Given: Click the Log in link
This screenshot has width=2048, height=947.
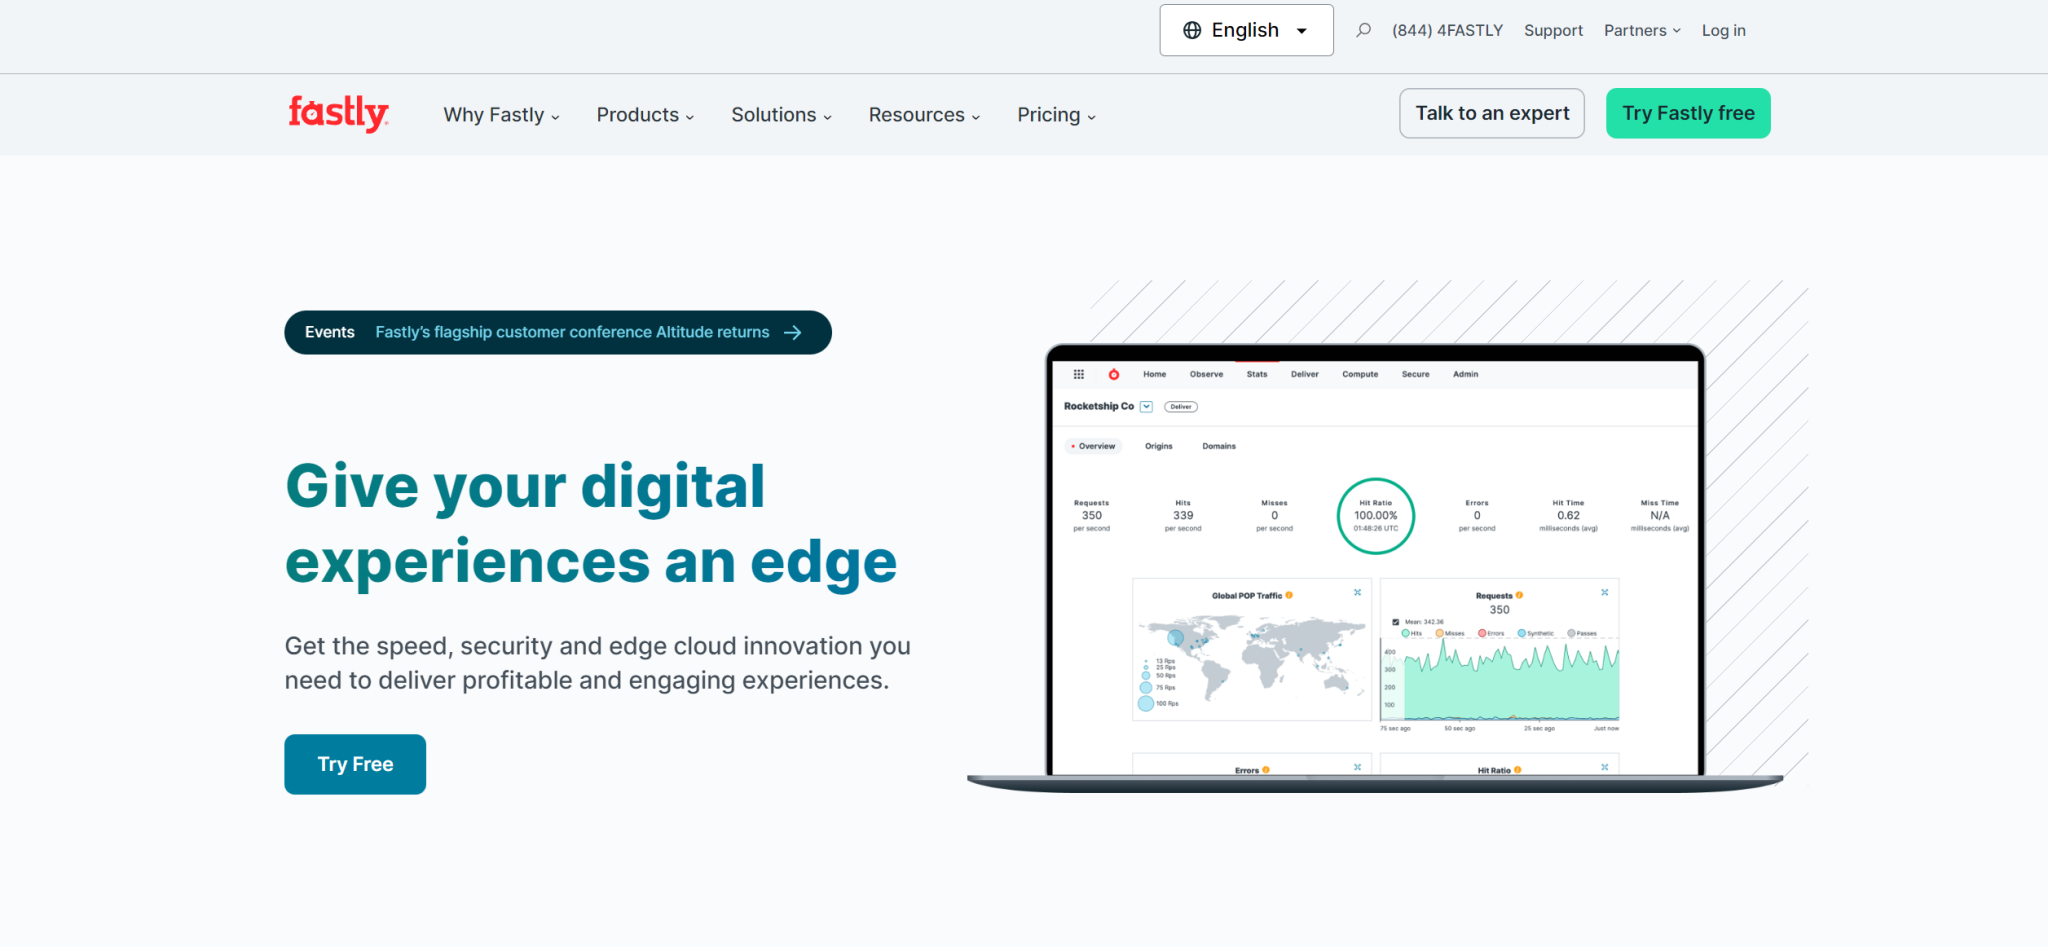Looking at the screenshot, I should (x=1723, y=31).
